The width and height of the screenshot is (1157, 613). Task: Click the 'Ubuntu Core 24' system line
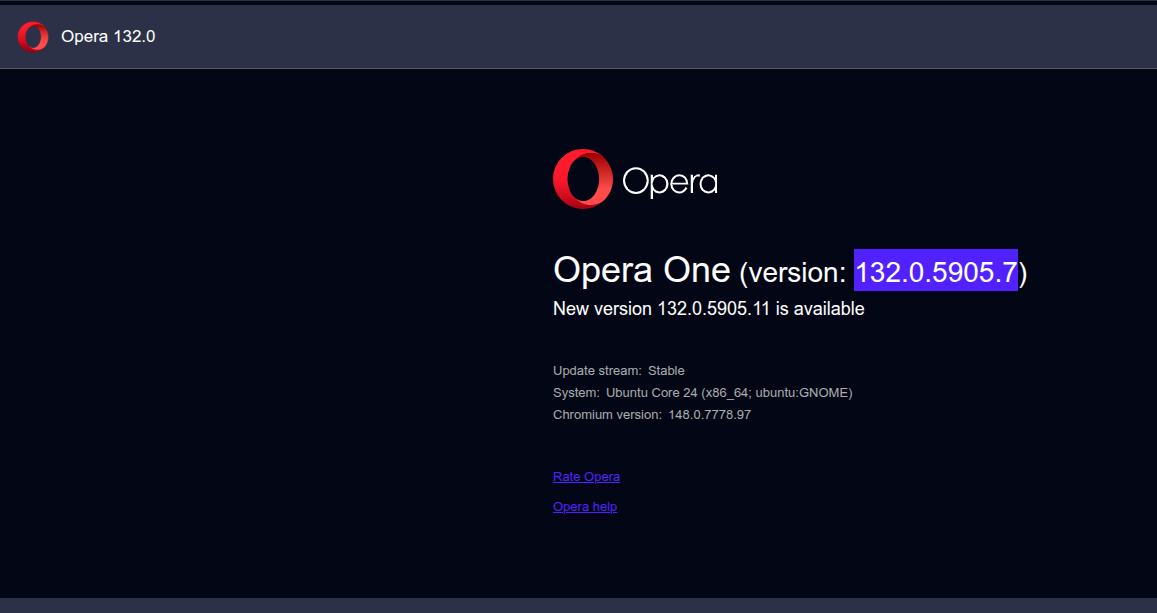[702, 392]
